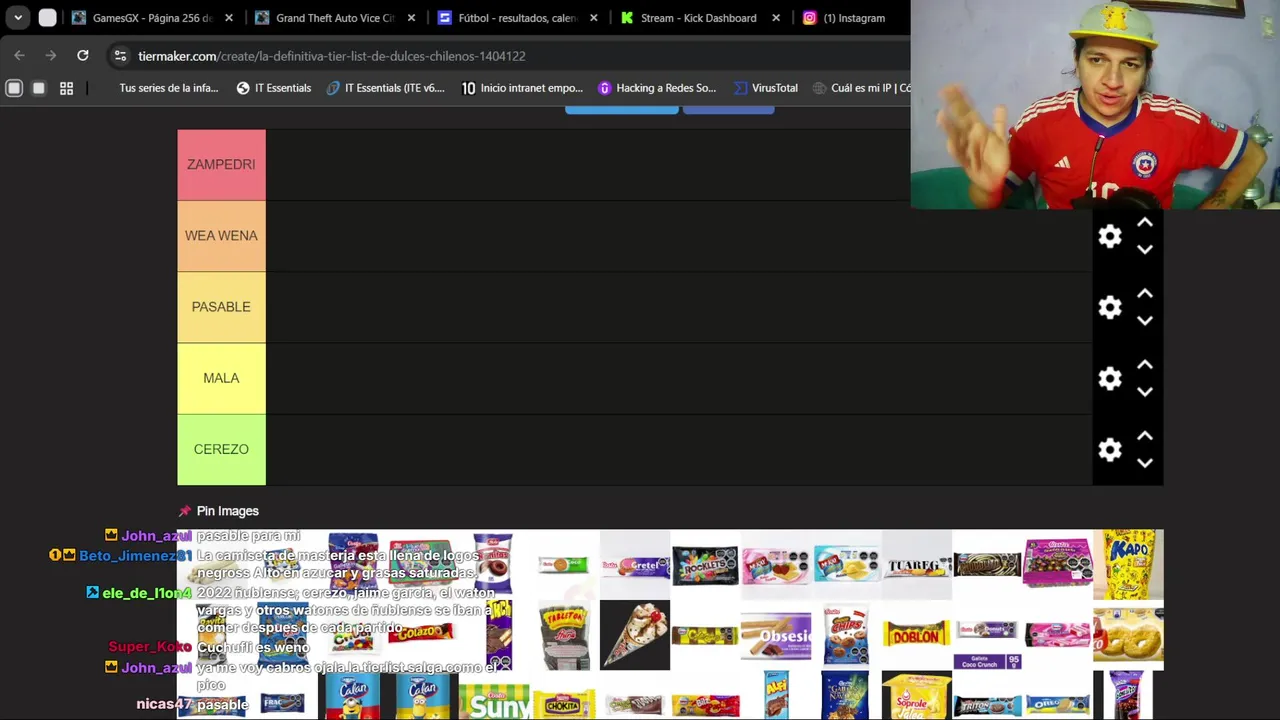Select the Soprole Jalea image

point(917,696)
